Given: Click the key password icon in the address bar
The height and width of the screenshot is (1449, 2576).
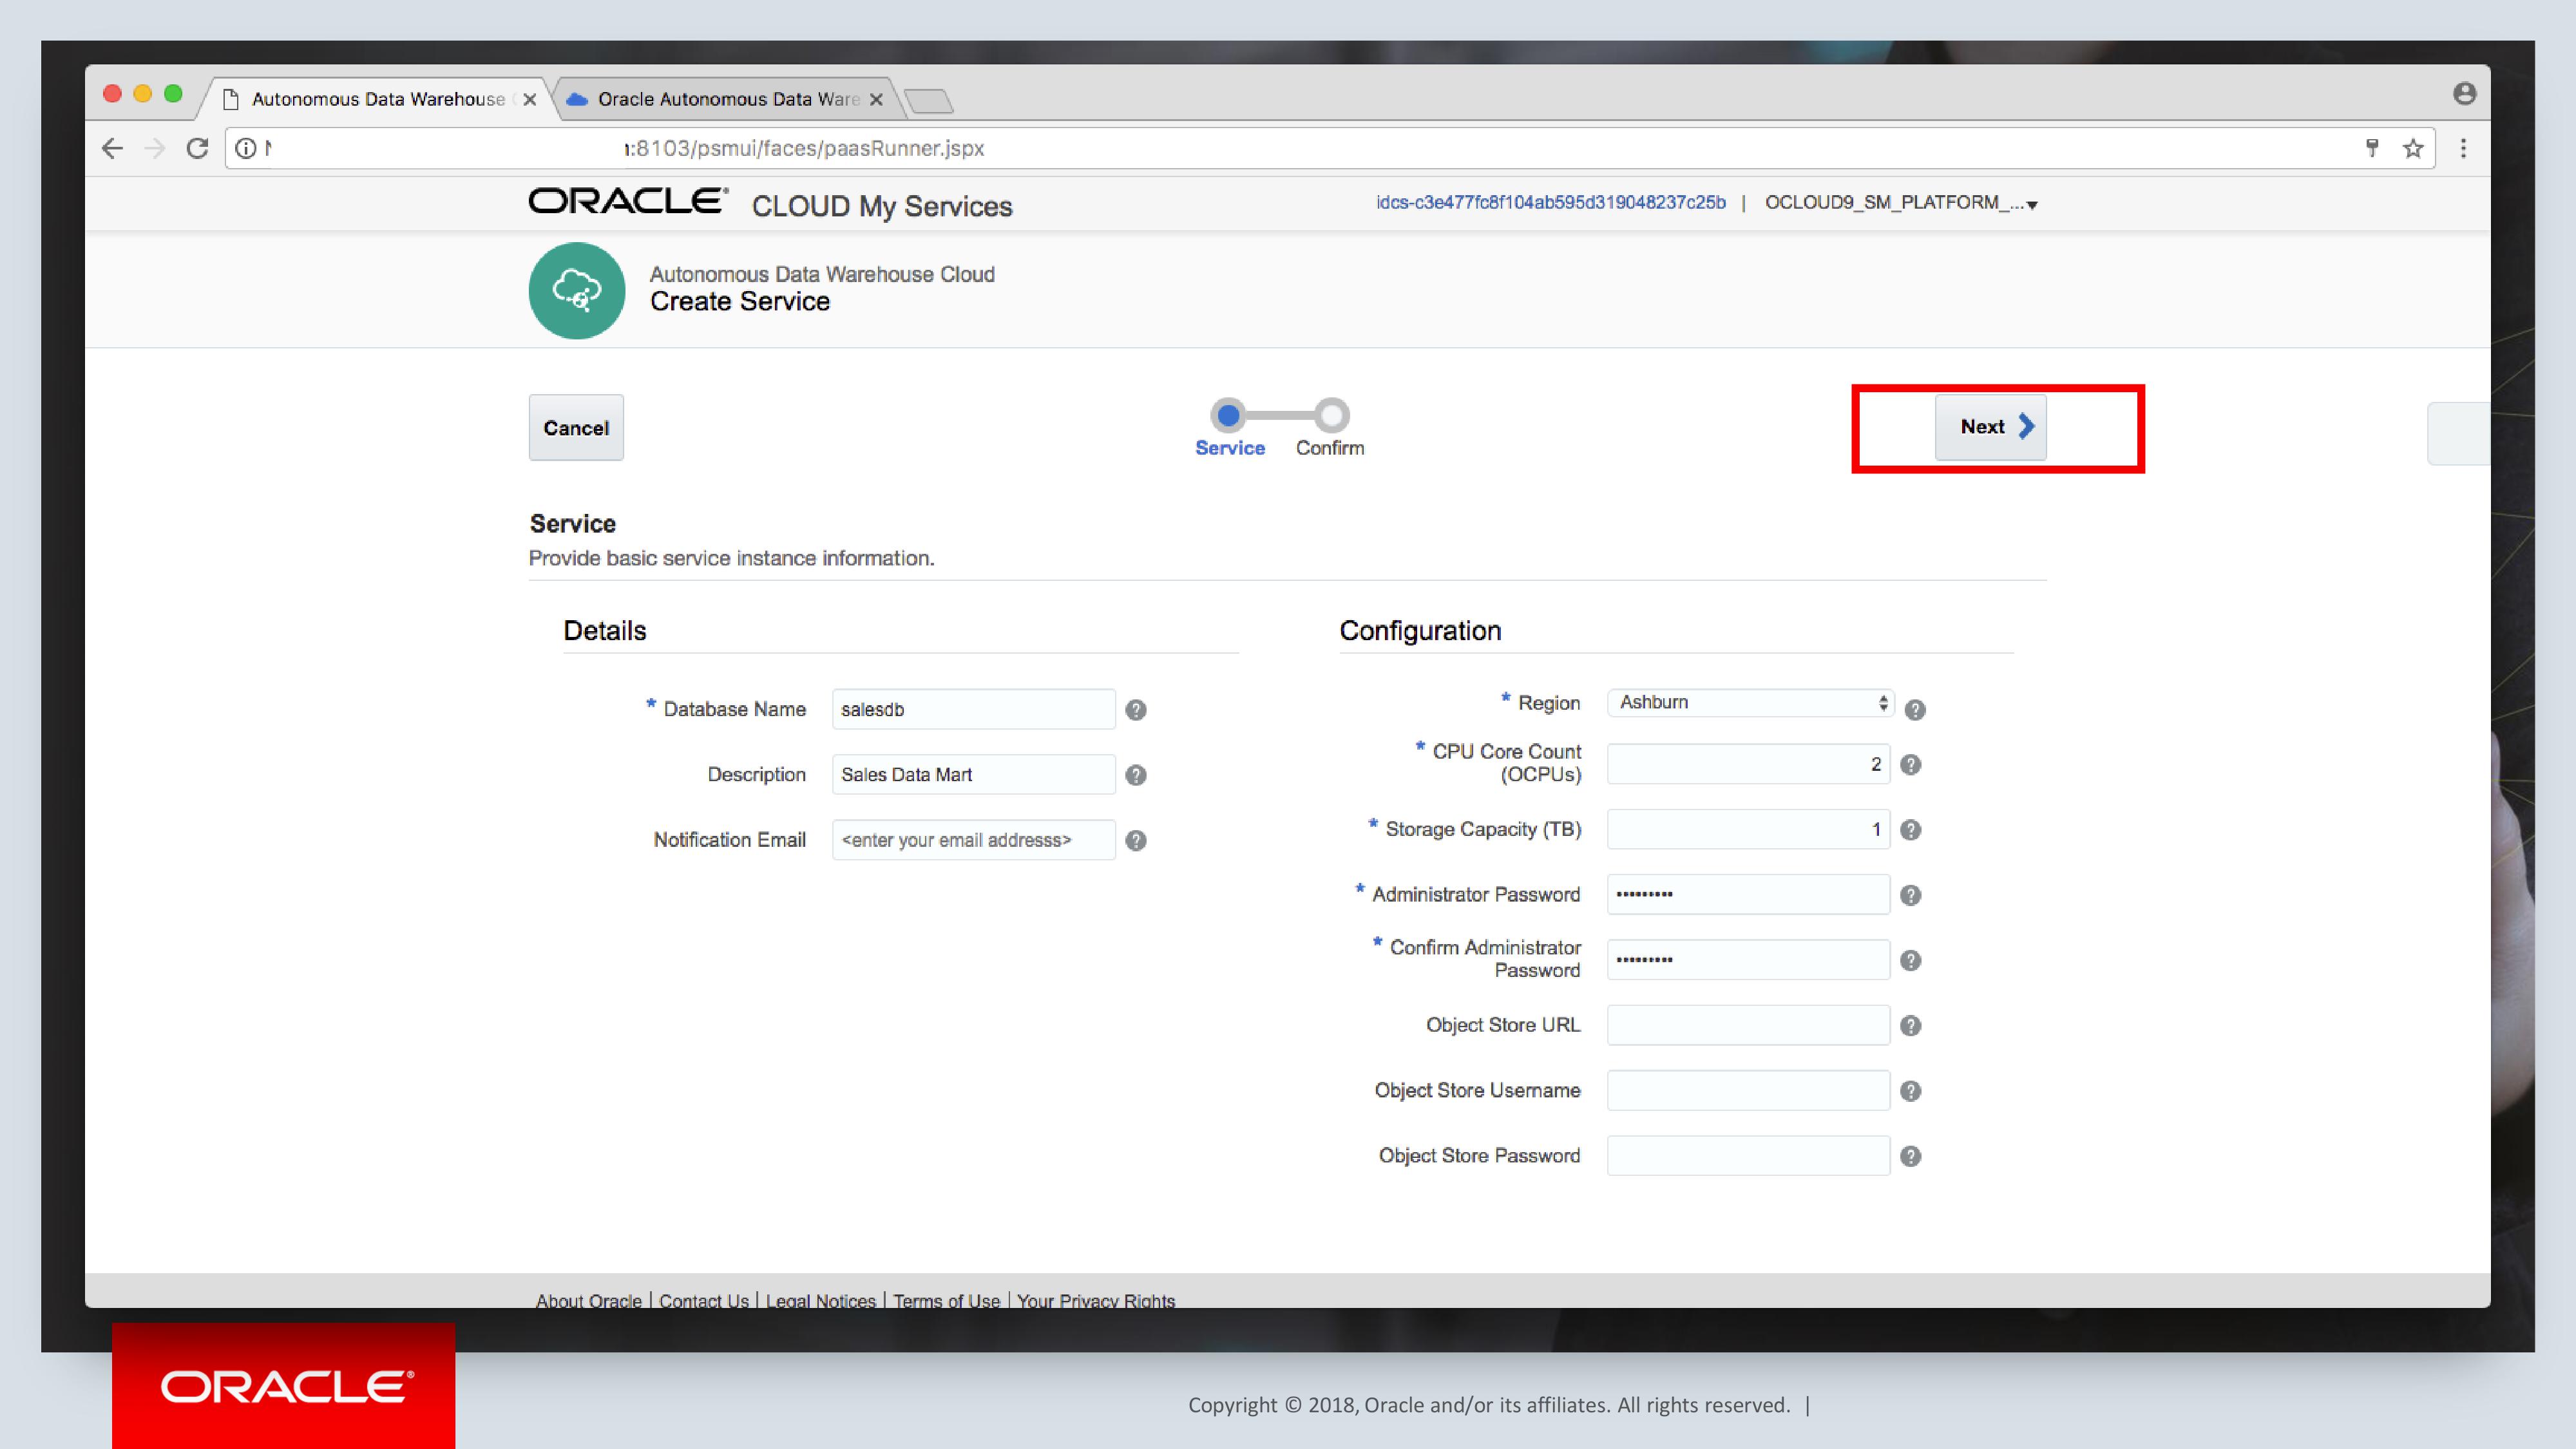Looking at the screenshot, I should pyautogui.click(x=2371, y=148).
